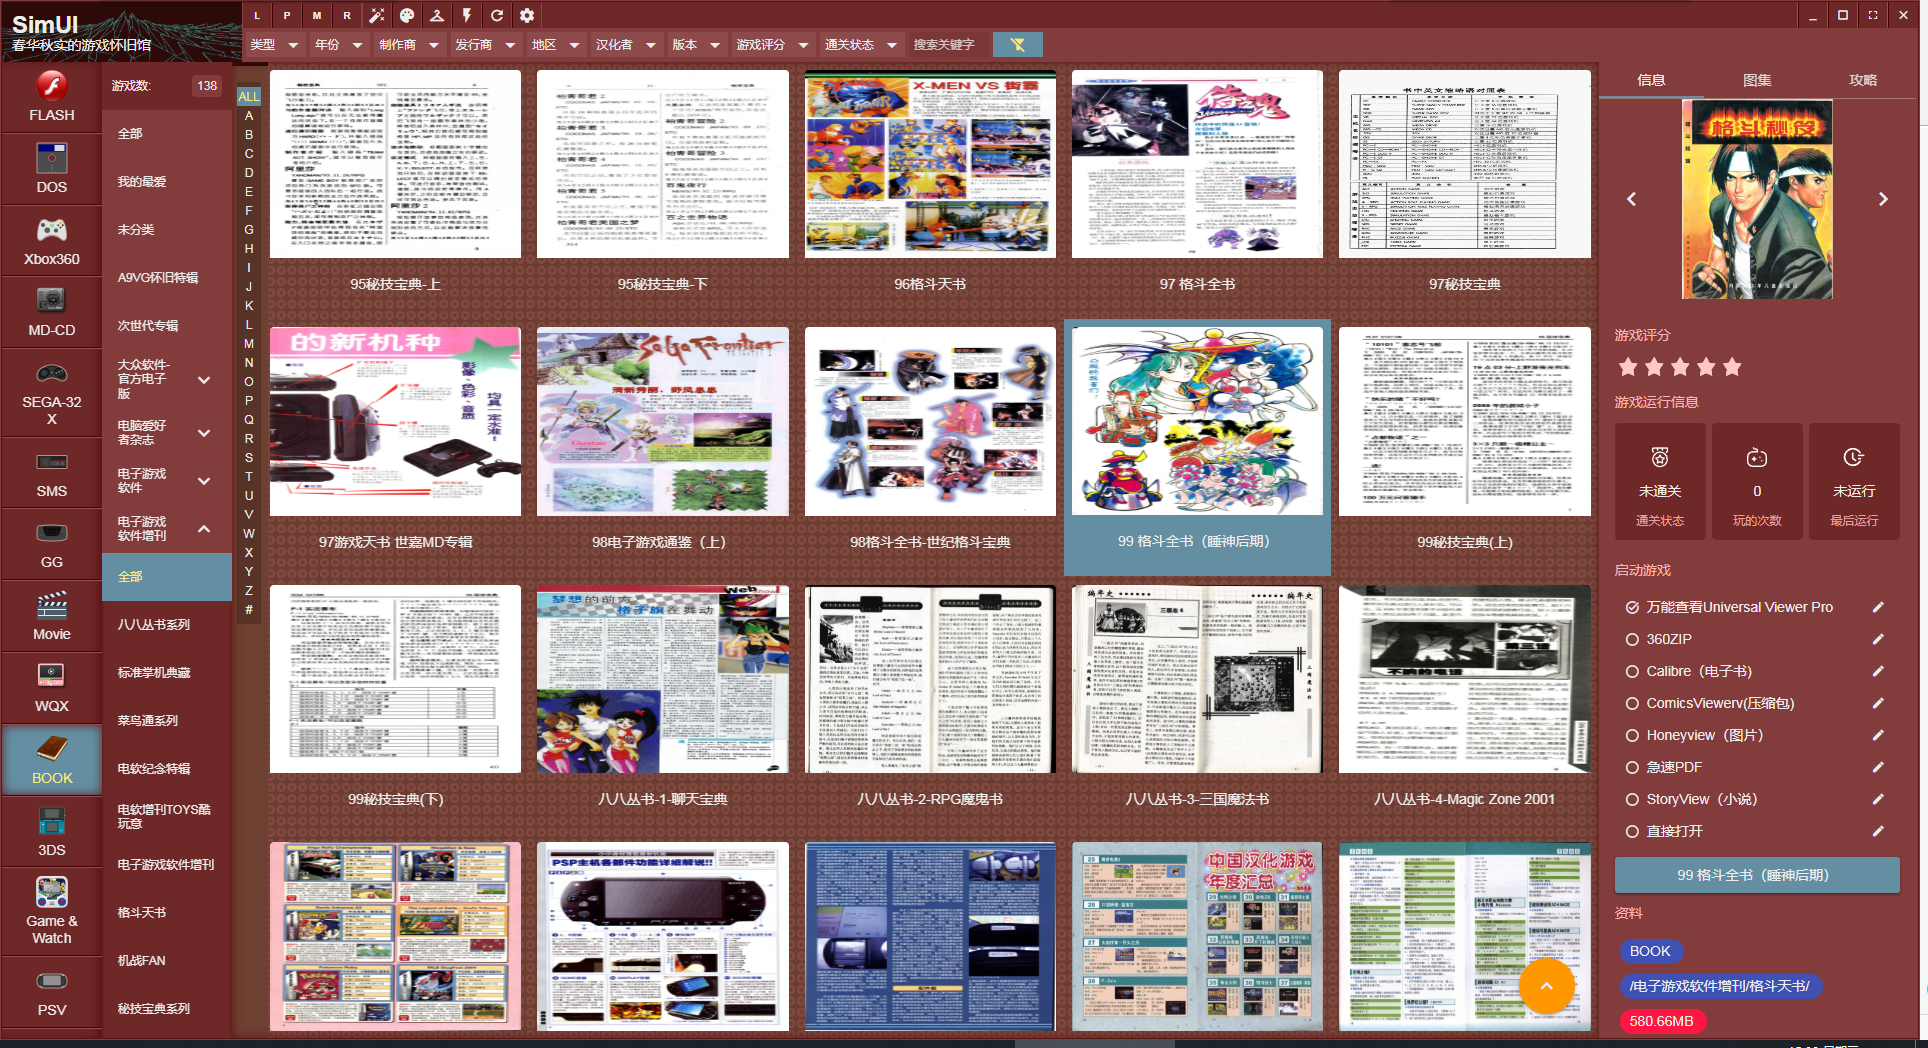Screen dimensions: 1928x1048
Task: Click the clear filter button
Action: 1017,44
